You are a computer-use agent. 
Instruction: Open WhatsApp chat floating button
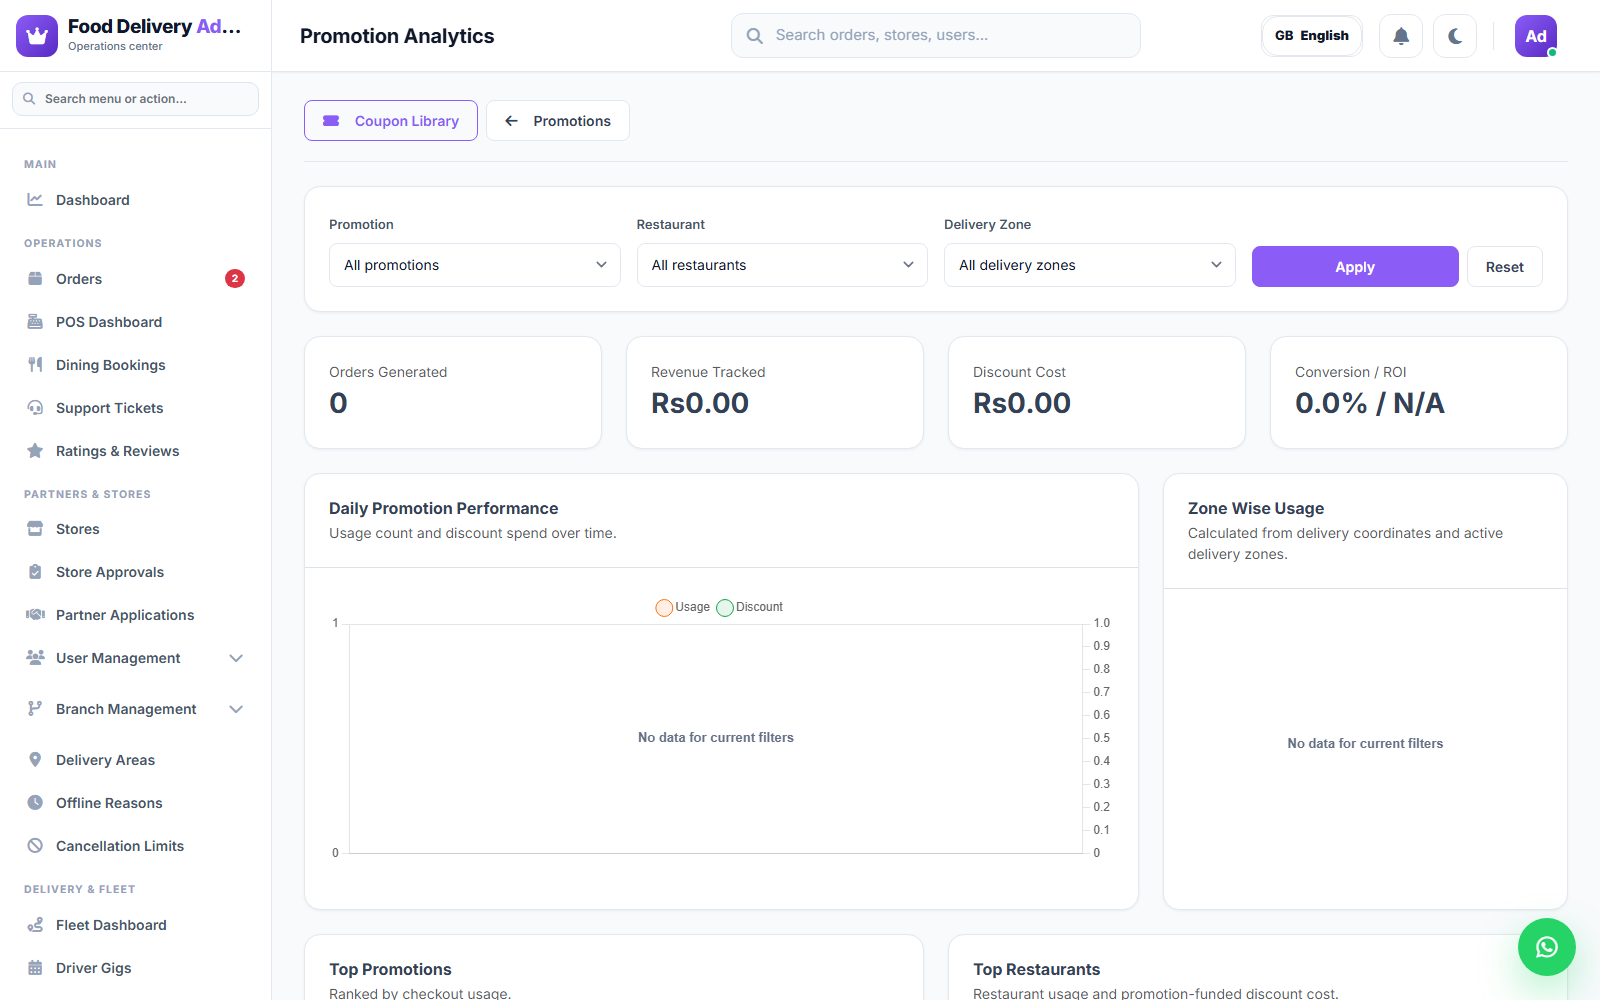1547,947
